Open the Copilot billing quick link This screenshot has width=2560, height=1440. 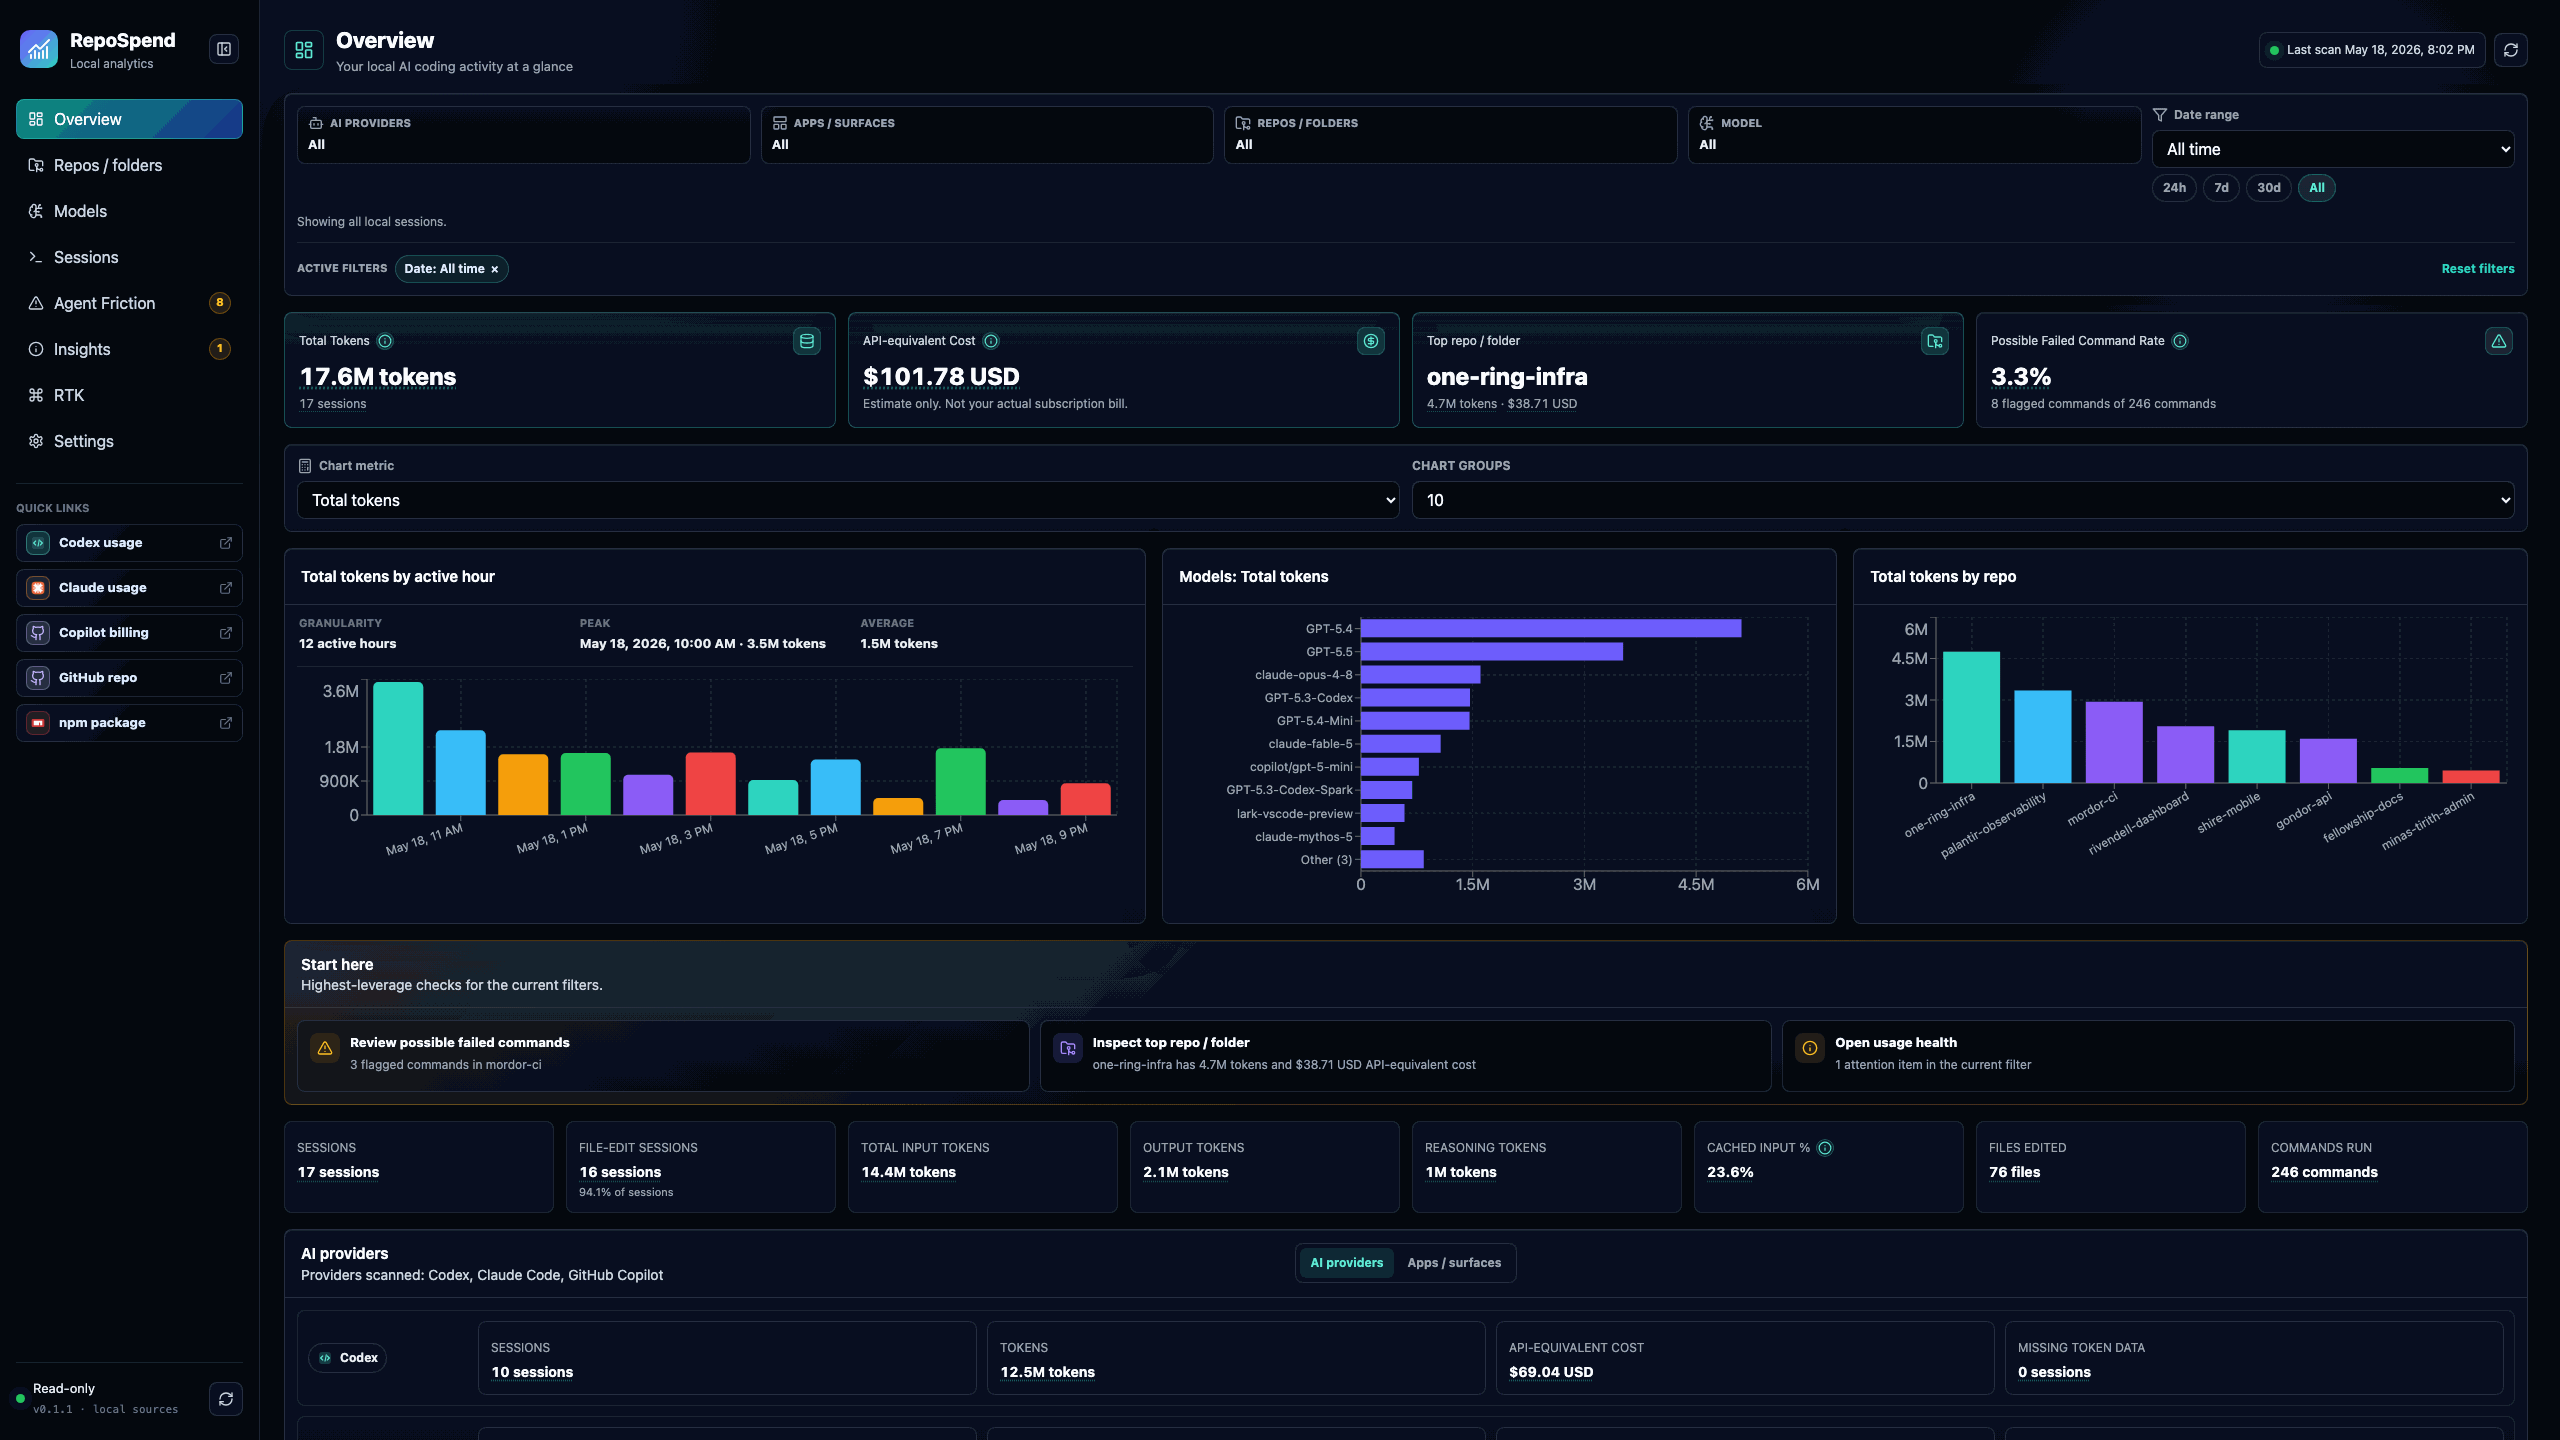tap(129, 633)
